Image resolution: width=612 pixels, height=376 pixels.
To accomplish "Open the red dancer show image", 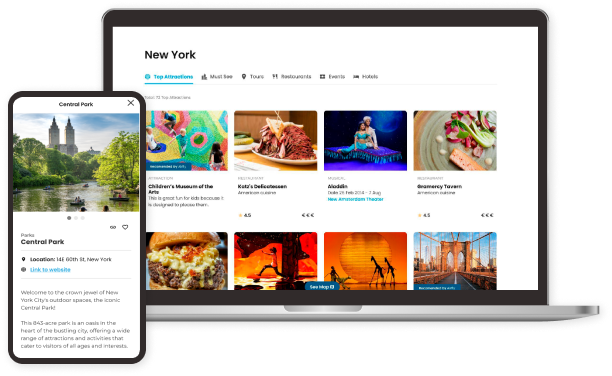I will [276, 261].
